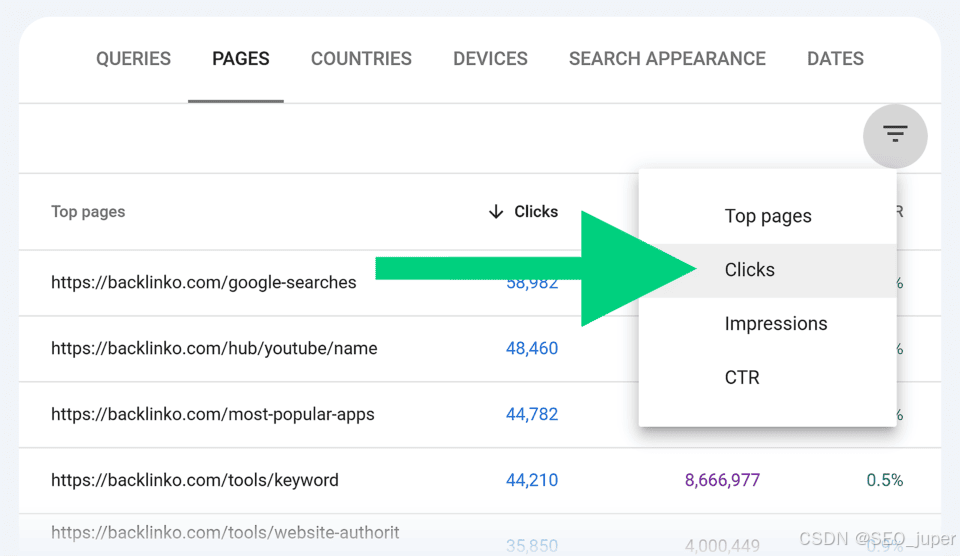This screenshot has height=556, width=960.
Task: Click the 48,460 clicks value
Action: click(x=532, y=348)
